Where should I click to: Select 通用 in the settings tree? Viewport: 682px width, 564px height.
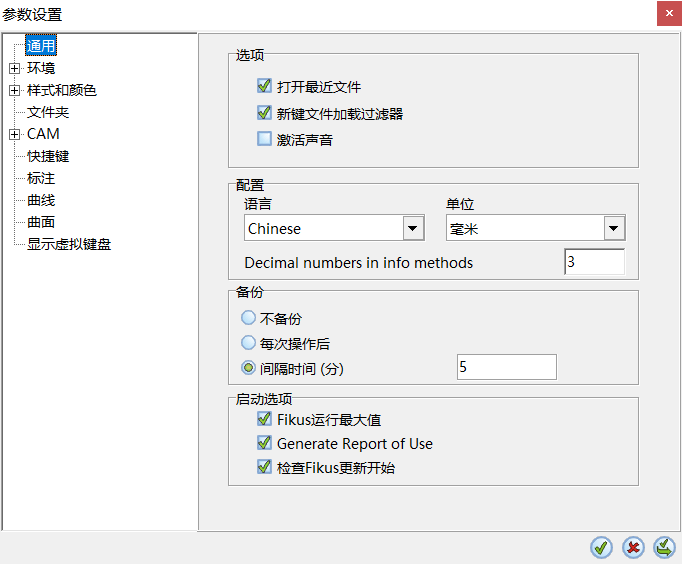tap(41, 46)
